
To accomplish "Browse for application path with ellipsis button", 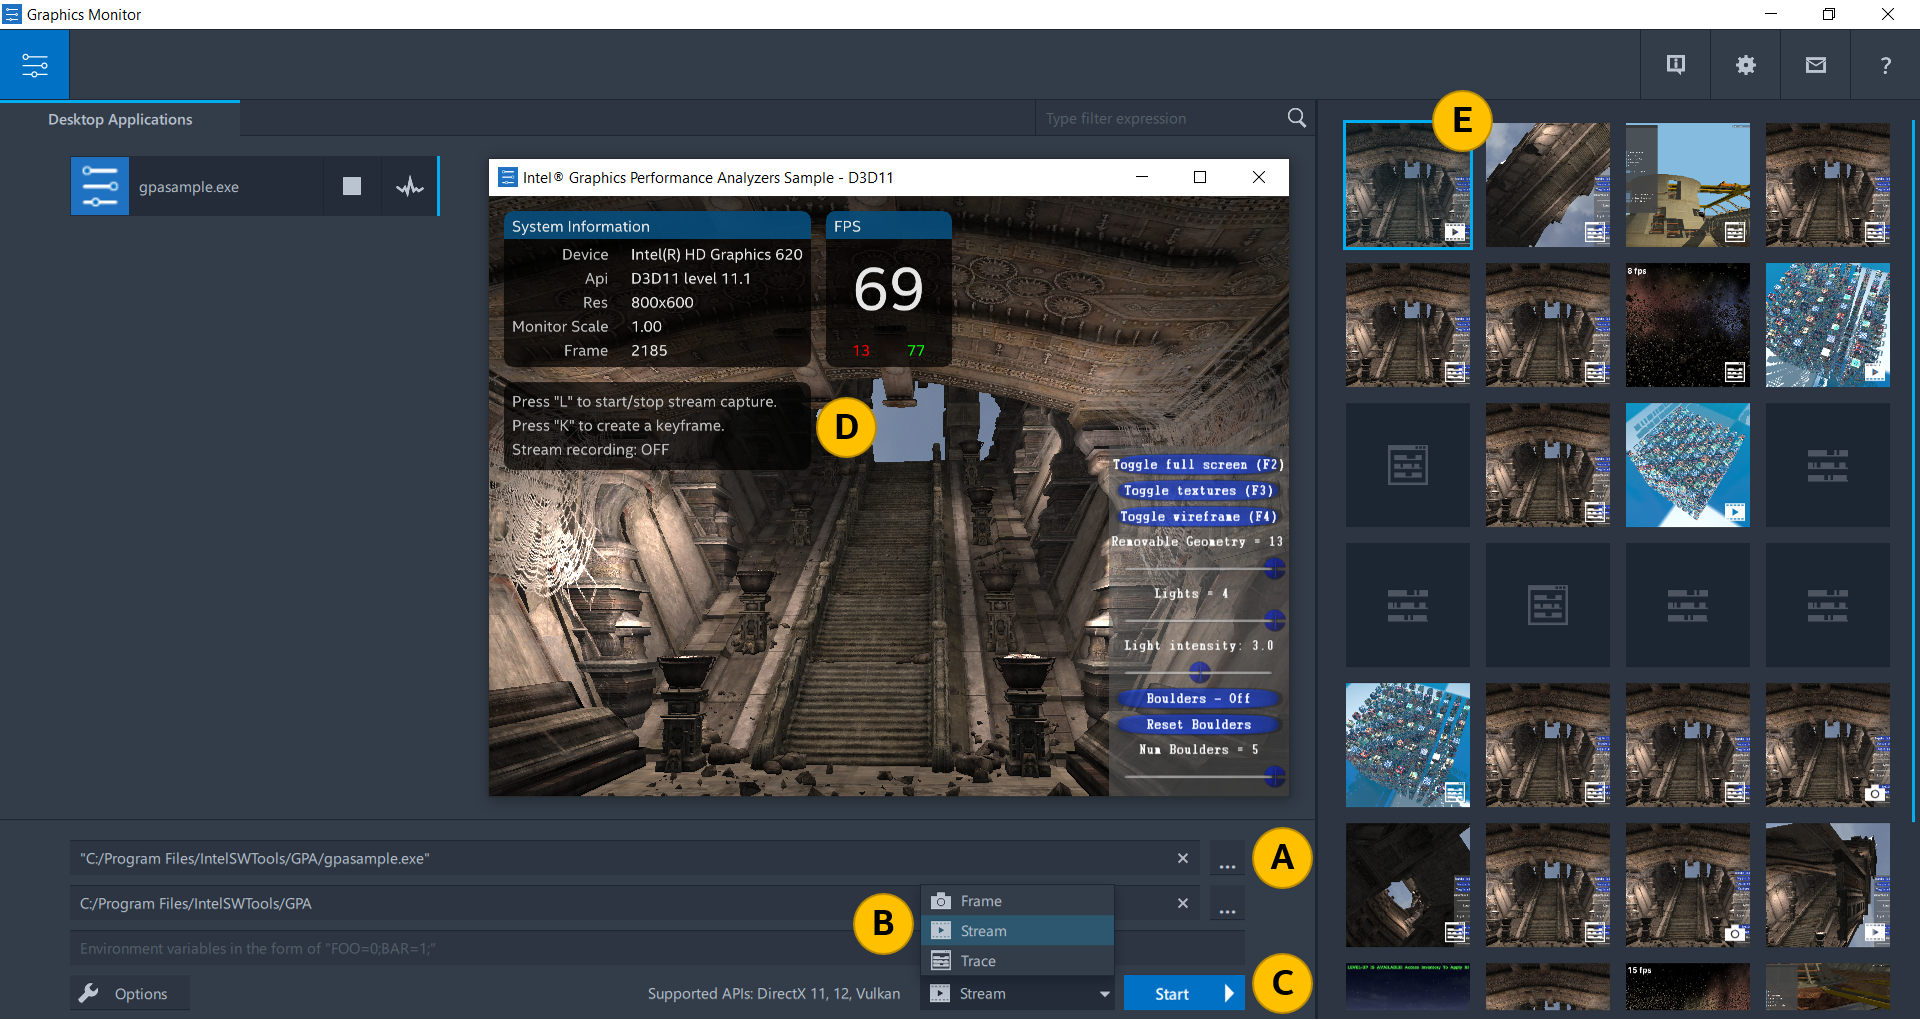I will pyautogui.click(x=1227, y=859).
